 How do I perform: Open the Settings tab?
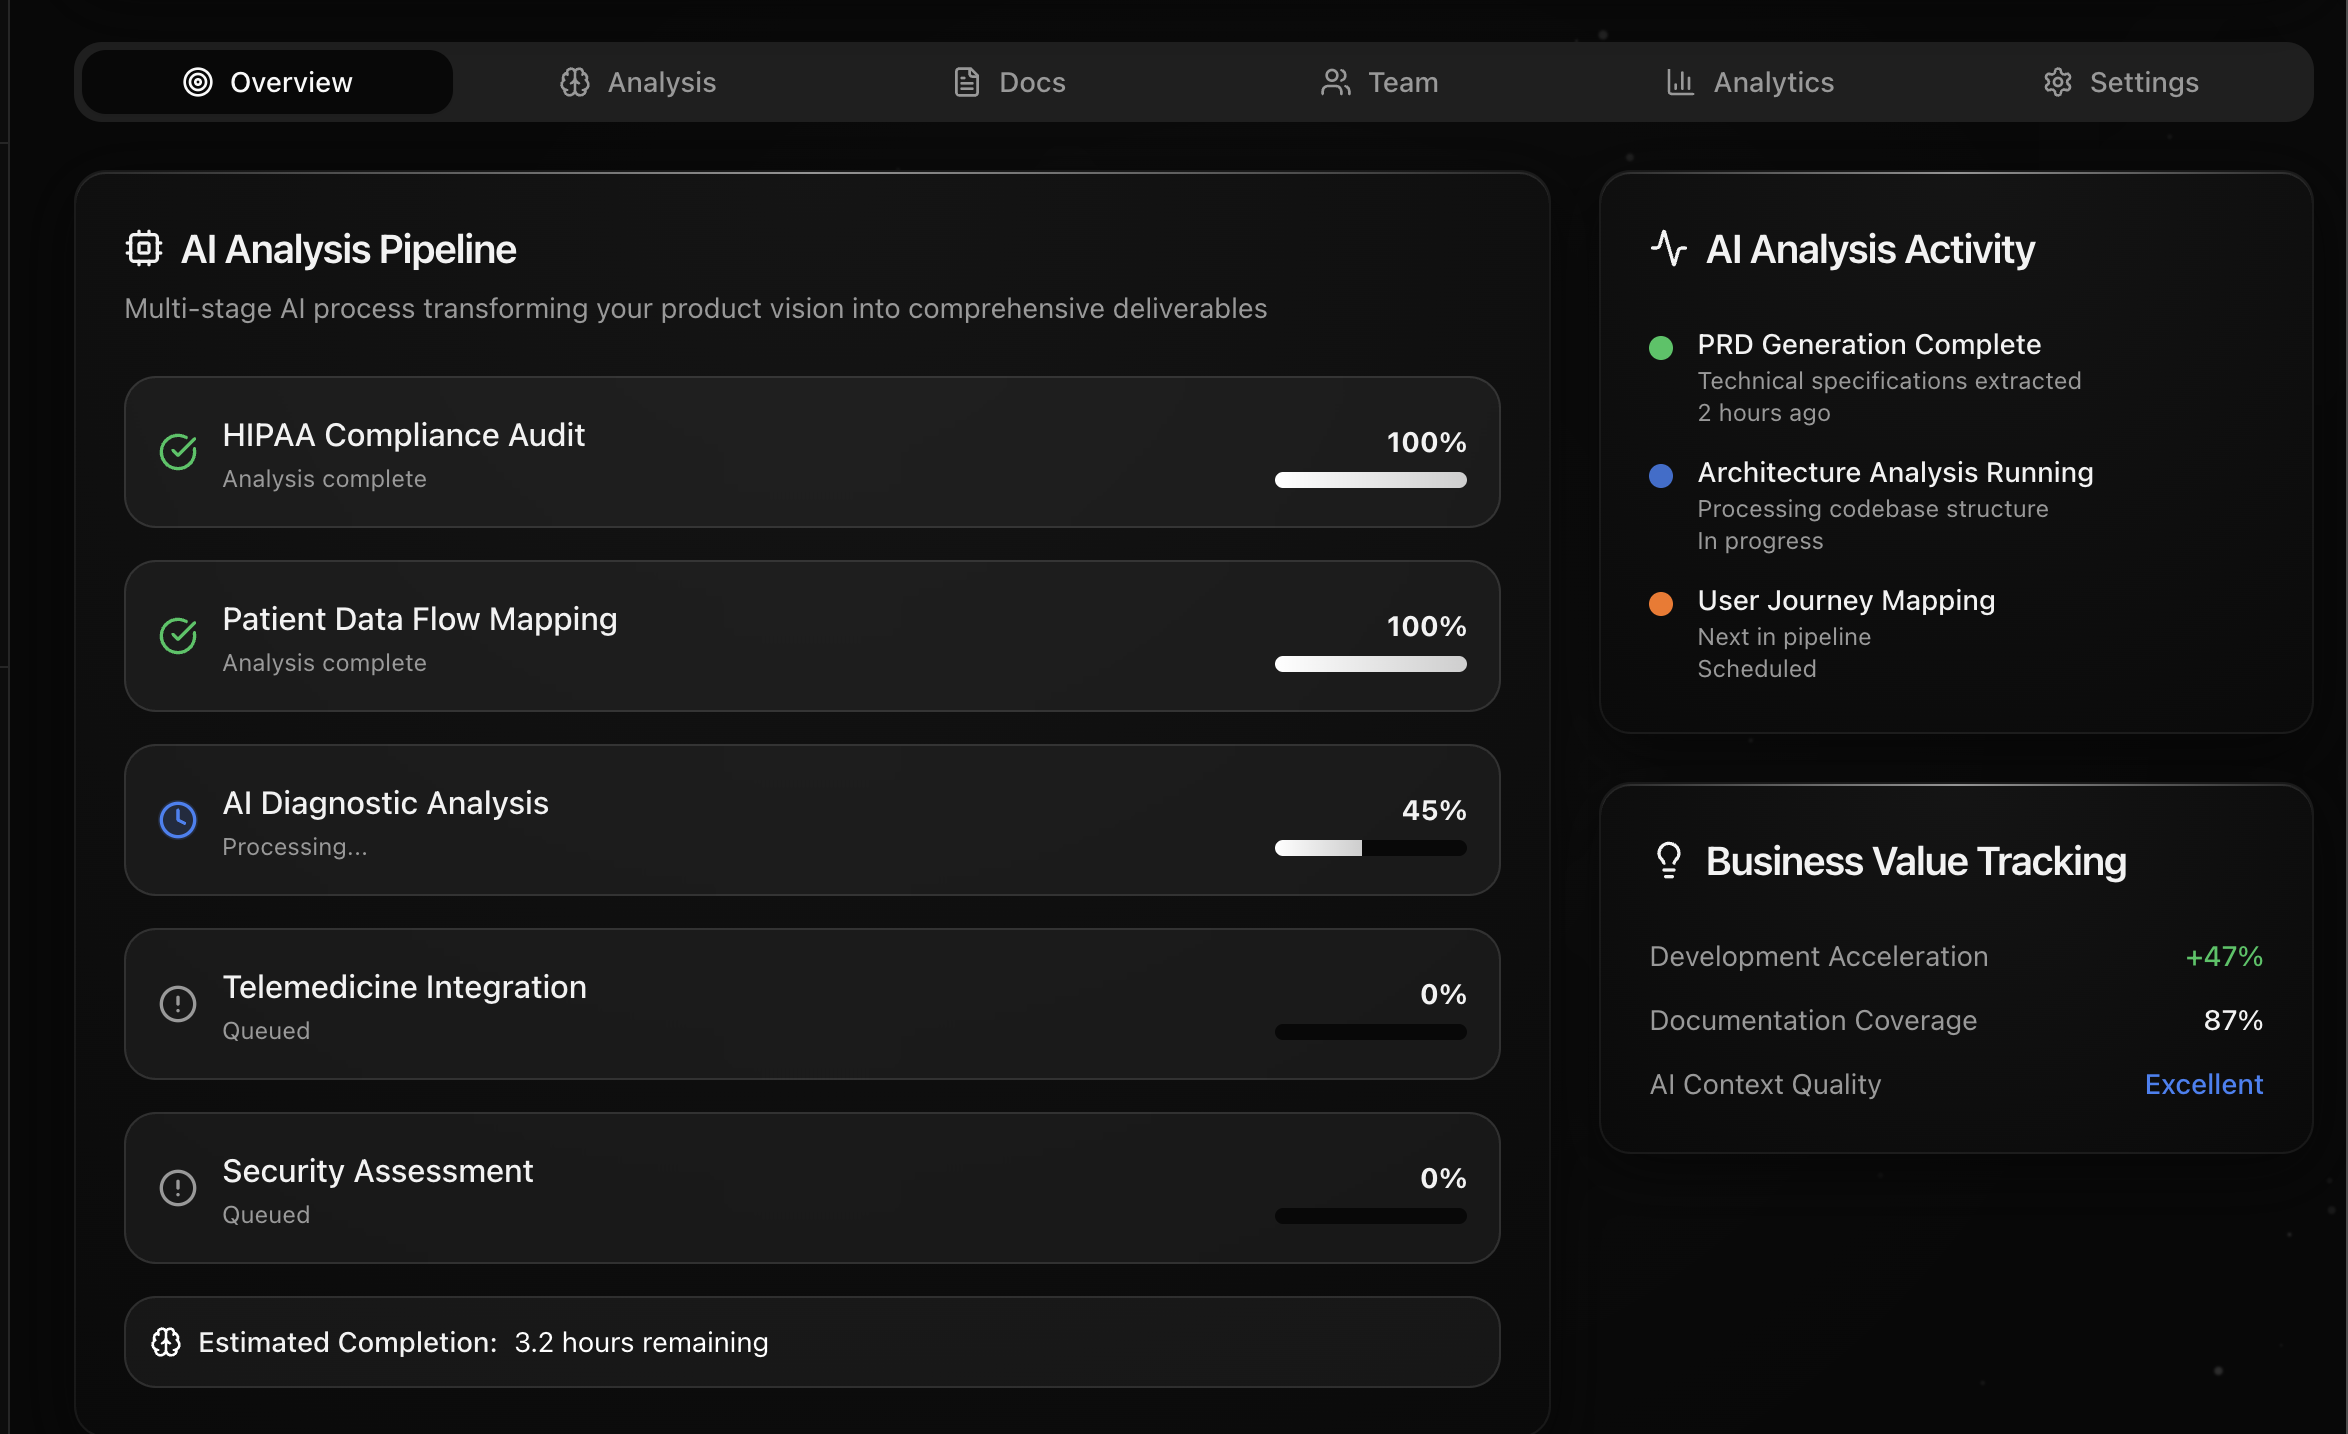tap(2121, 82)
